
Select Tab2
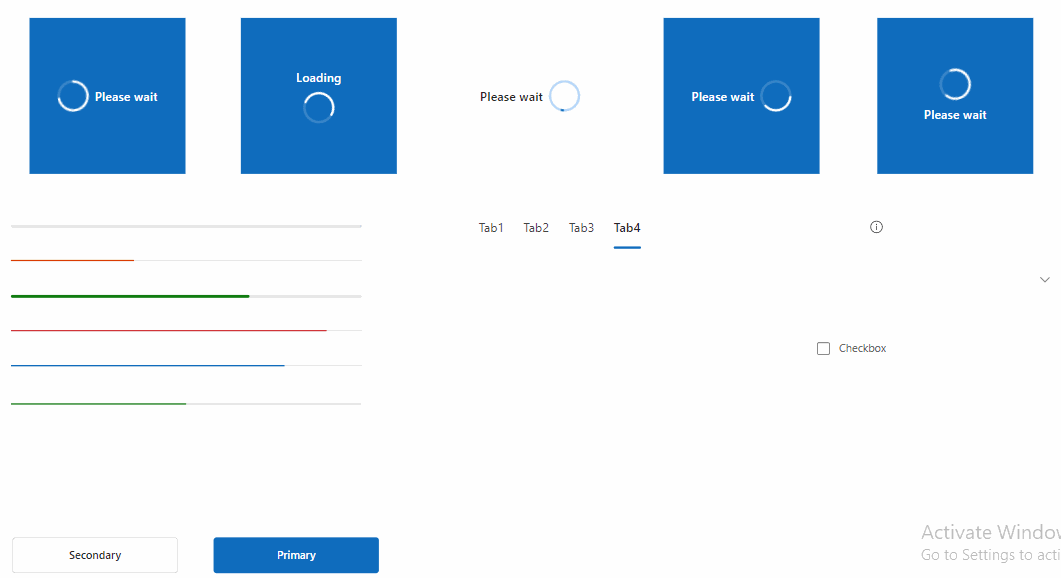tap(536, 227)
